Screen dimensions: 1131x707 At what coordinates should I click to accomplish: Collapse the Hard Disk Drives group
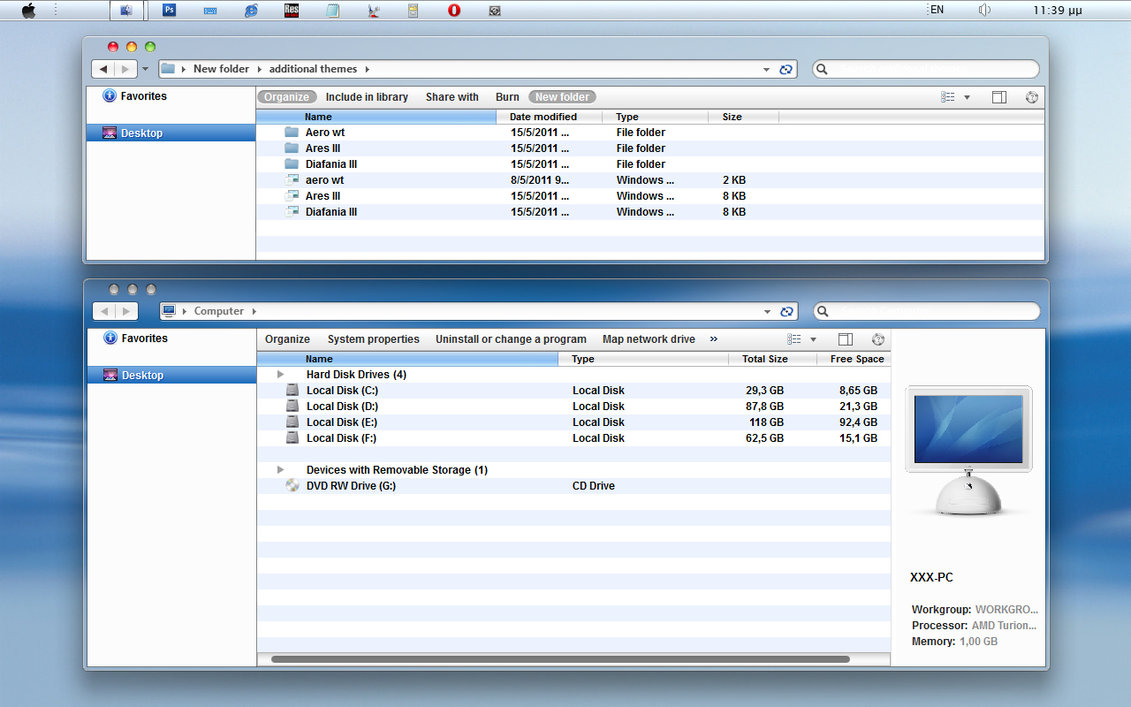pos(281,374)
